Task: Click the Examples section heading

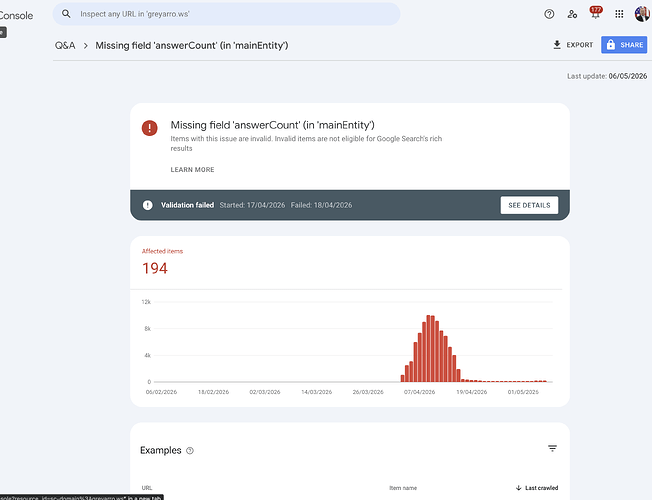Action: click(161, 450)
